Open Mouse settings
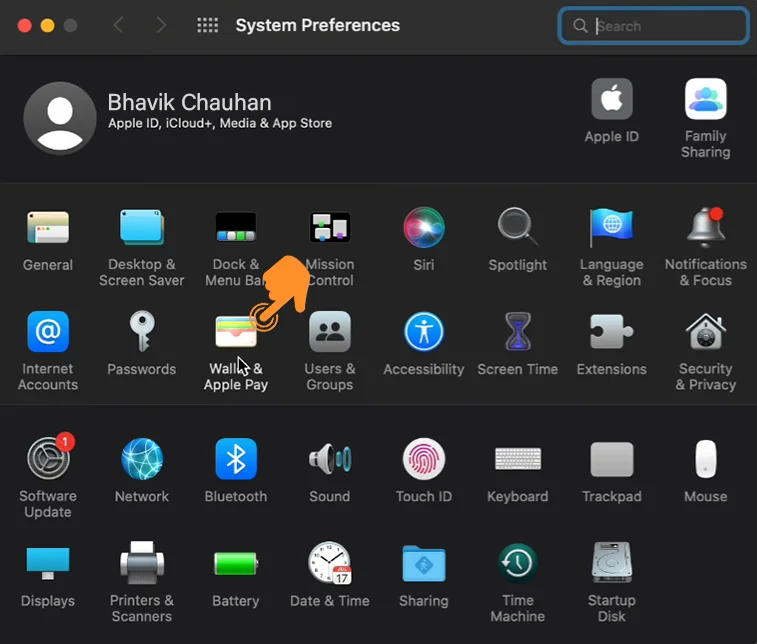Image resolution: width=757 pixels, height=644 pixels. 706,459
